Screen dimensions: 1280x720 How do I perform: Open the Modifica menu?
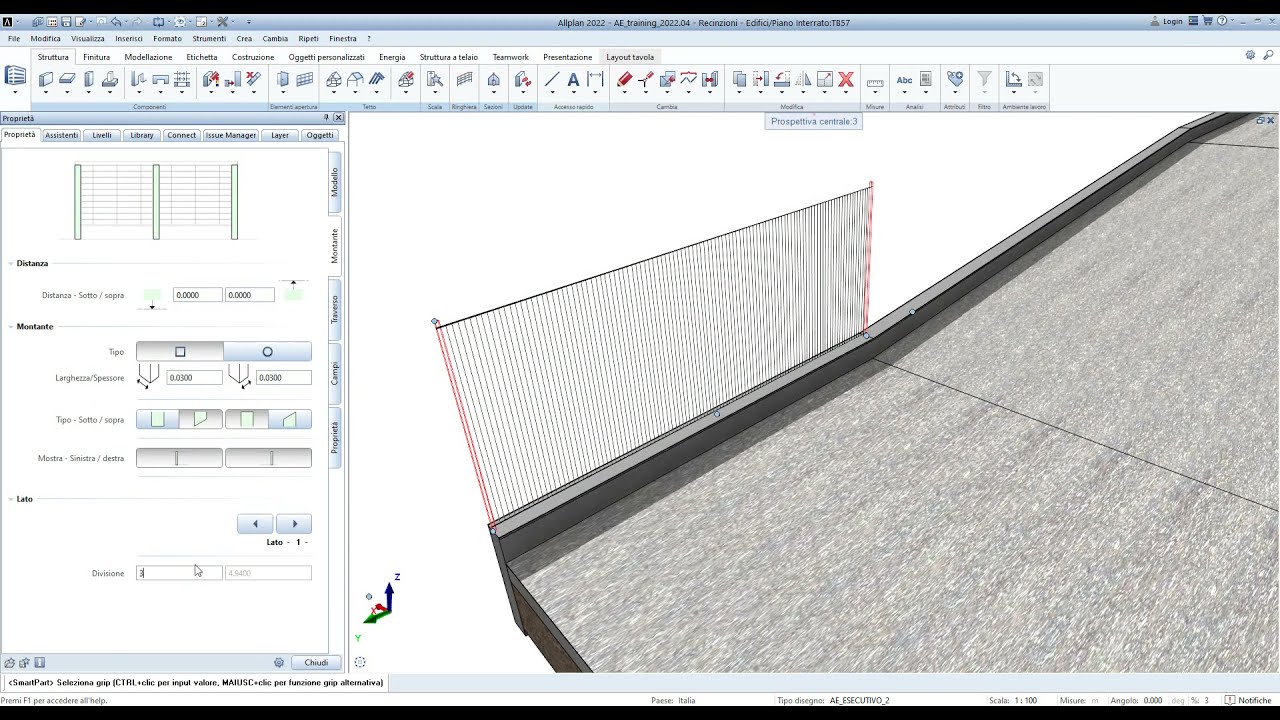[46, 39]
